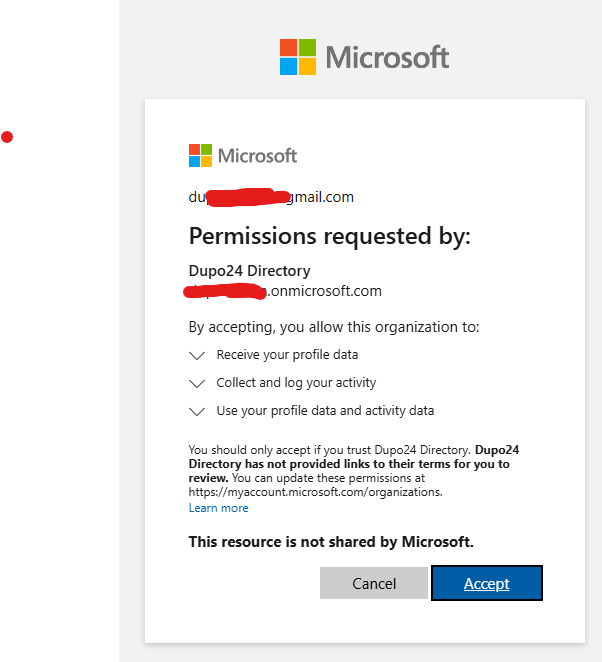This screenshot has width=602, height=662.
Task: Select 'Use your profile data and activity data' text
Action: (325, 410)
